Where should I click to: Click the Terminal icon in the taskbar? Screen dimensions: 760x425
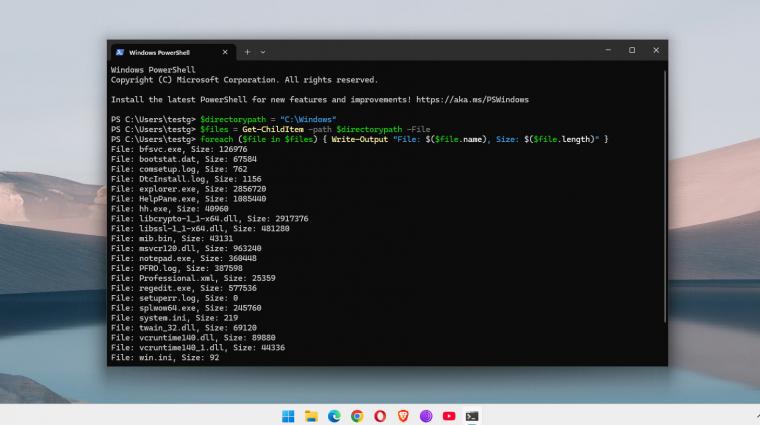pyautogui.click(x=472, y=416)
